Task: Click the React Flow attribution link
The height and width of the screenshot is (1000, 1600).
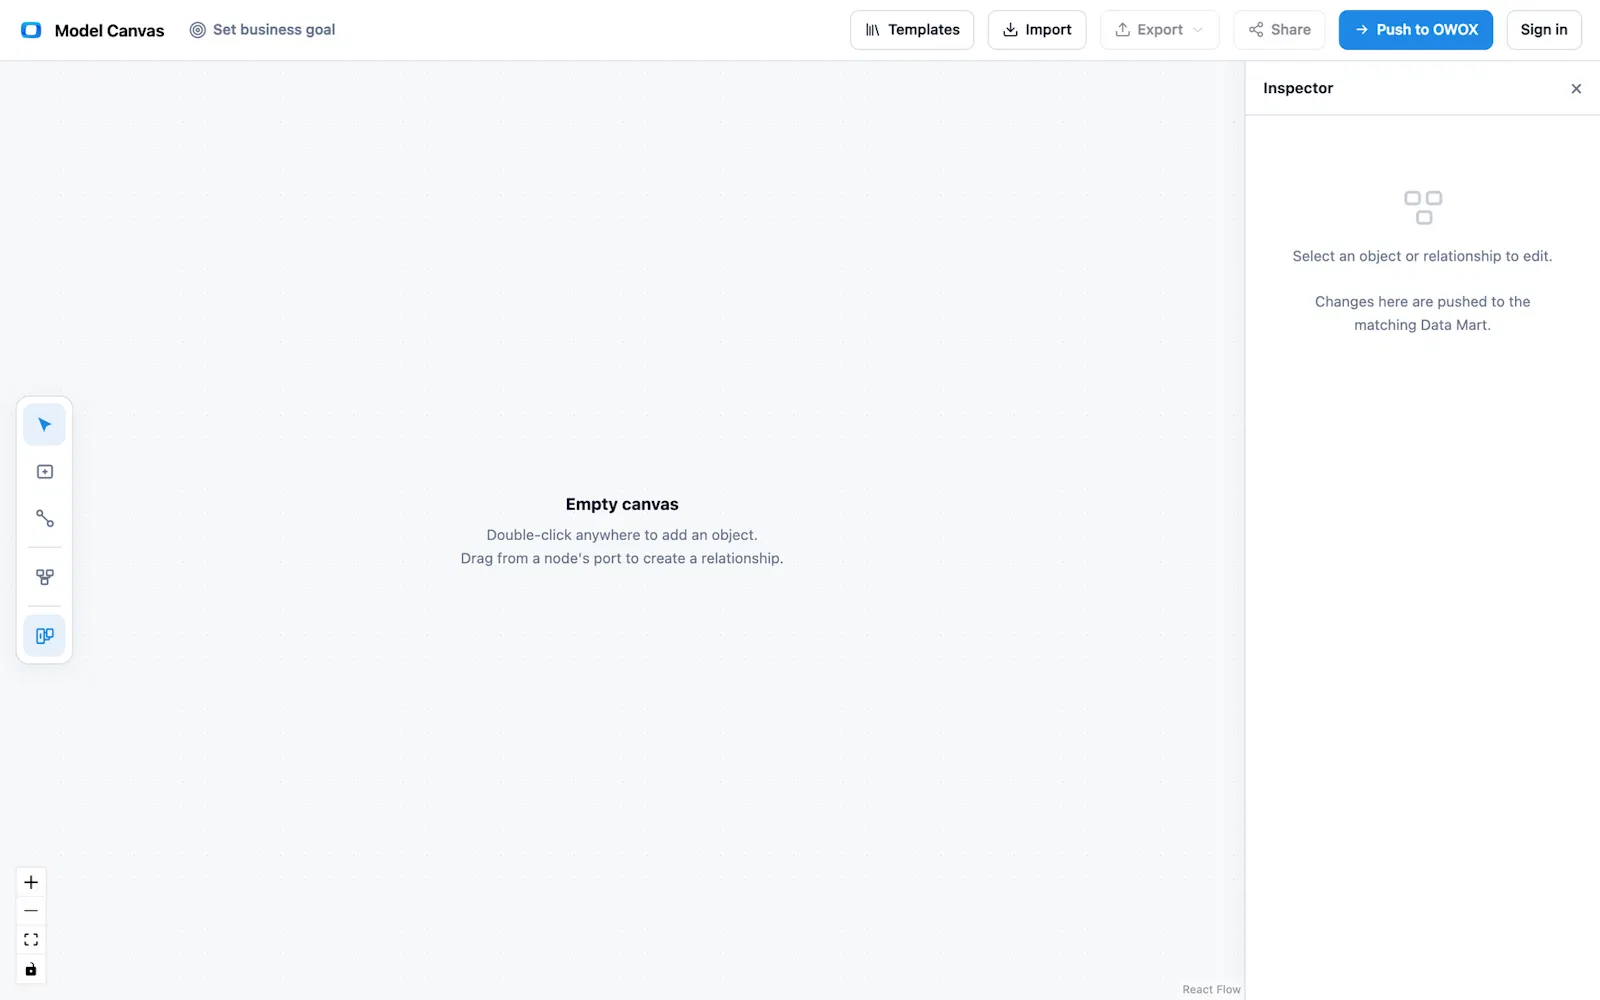Action: coord(1211,989)
